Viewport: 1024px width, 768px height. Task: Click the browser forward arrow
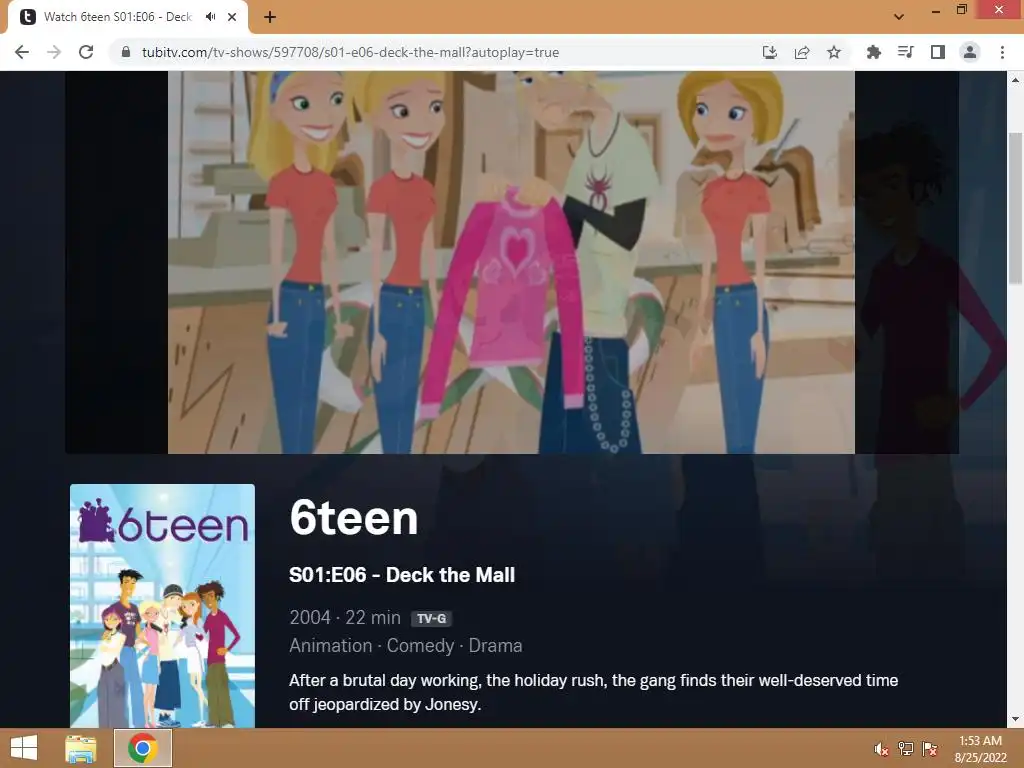coord(54,52)
